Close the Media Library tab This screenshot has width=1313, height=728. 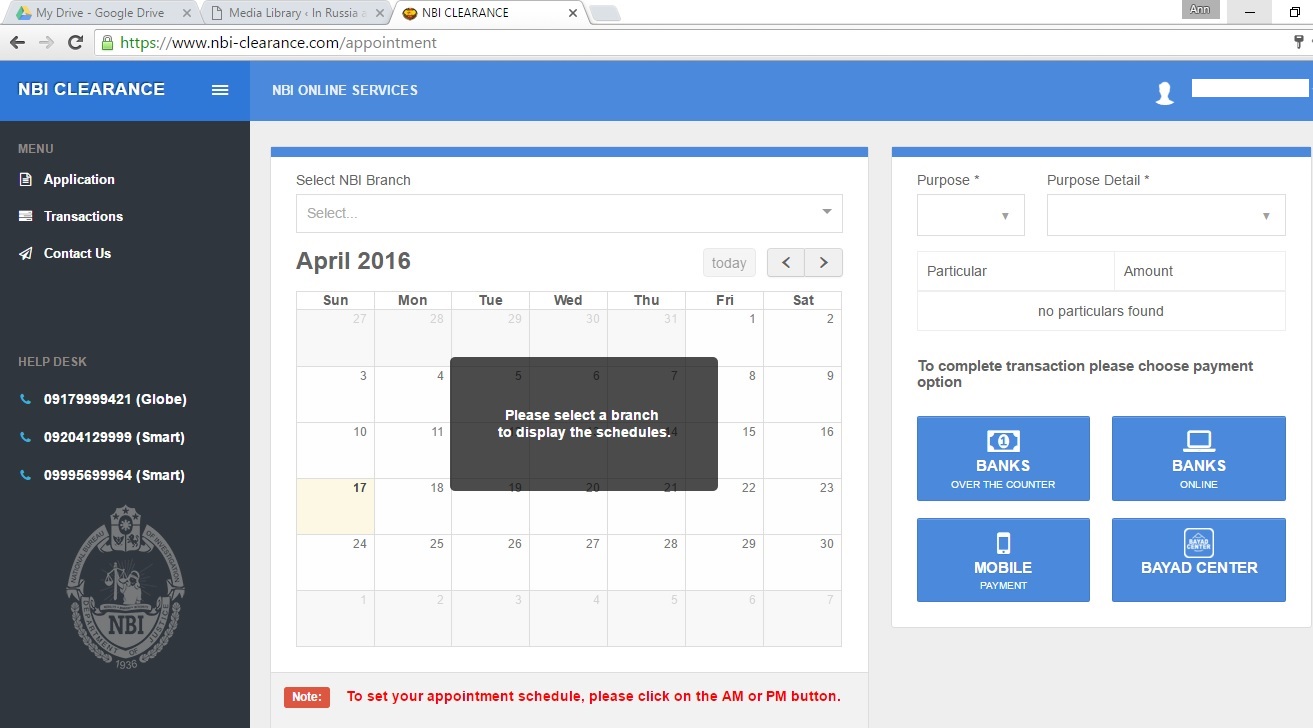(379, 14)
